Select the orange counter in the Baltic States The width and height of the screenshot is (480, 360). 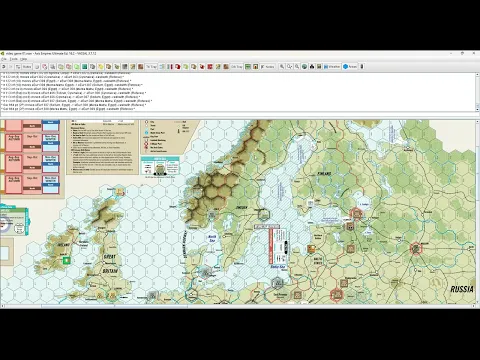[x=311, y=249]
